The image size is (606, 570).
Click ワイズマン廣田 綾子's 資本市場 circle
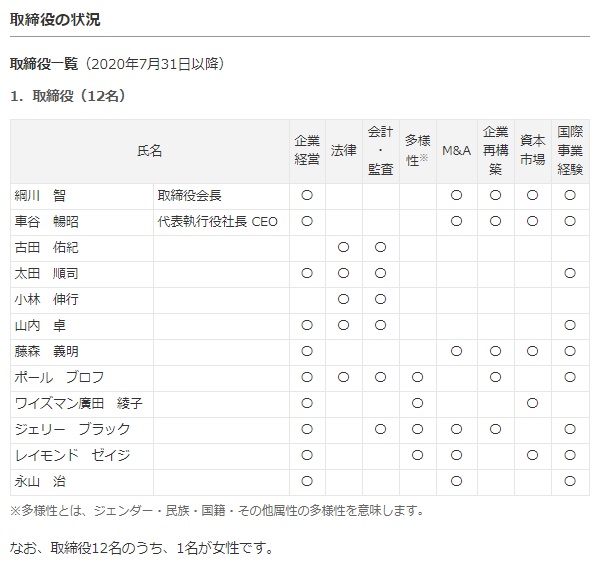click(x=532, y=404)
